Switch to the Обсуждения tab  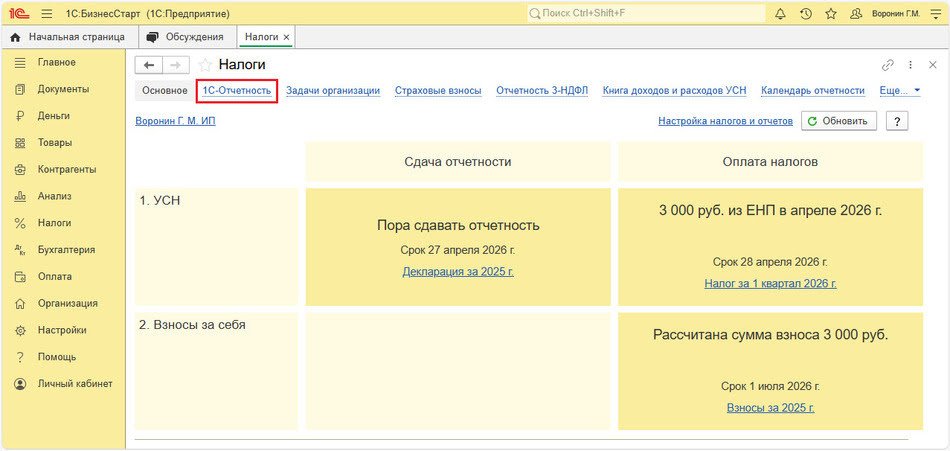[187, 37]
